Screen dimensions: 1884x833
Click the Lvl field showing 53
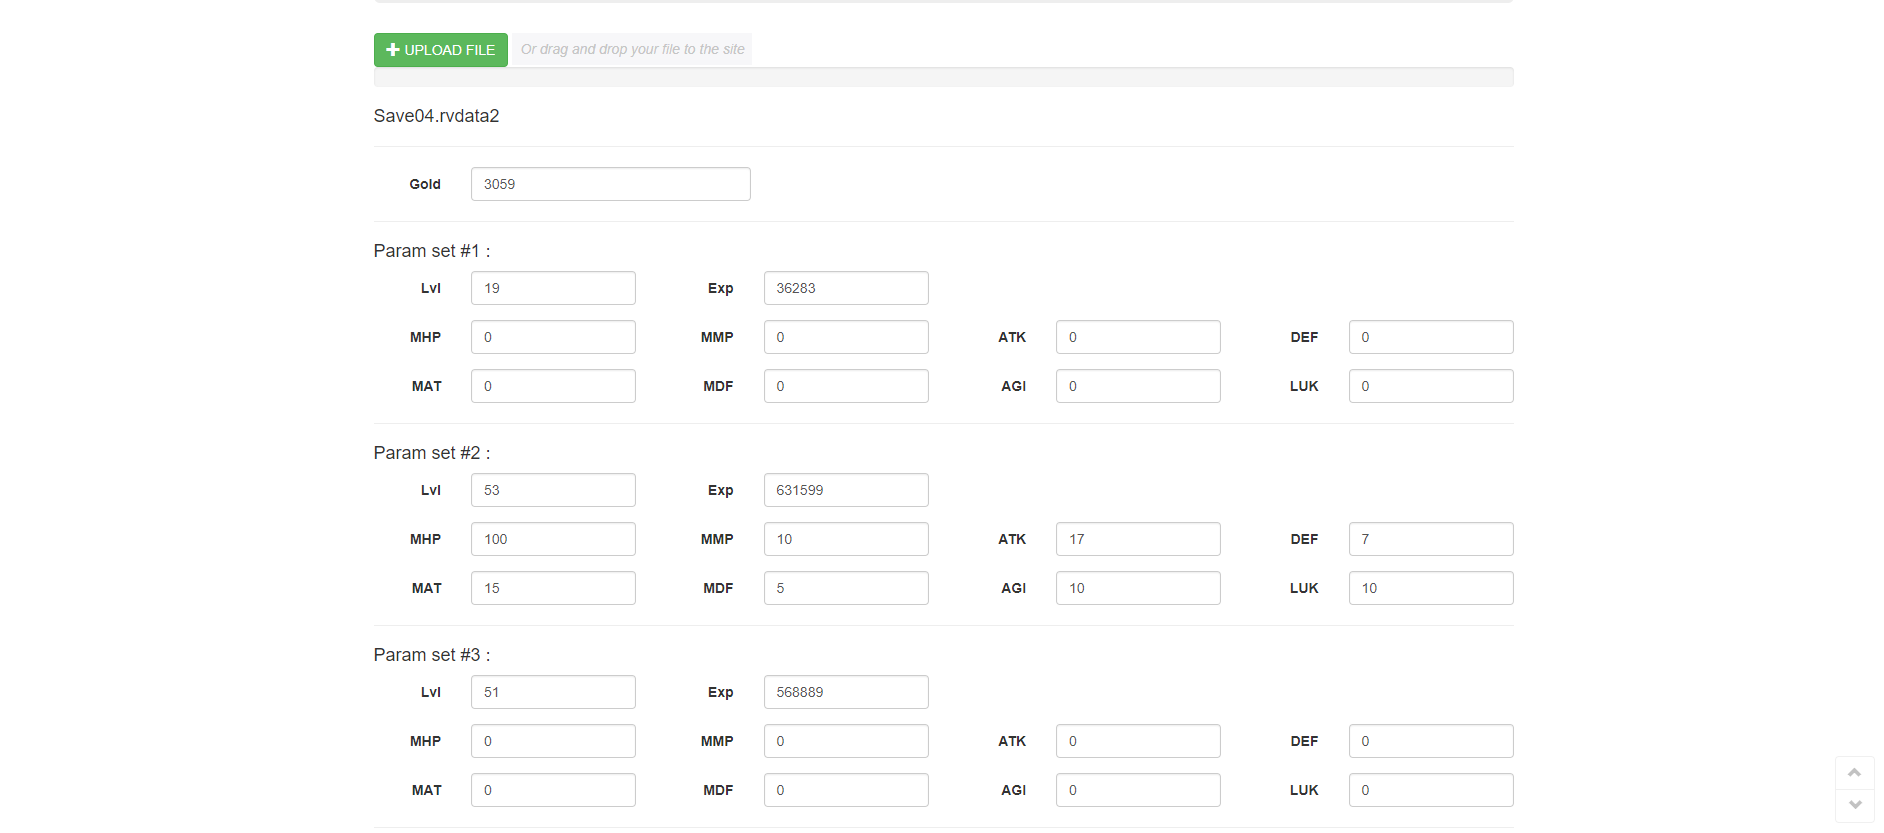coord(553,490)
